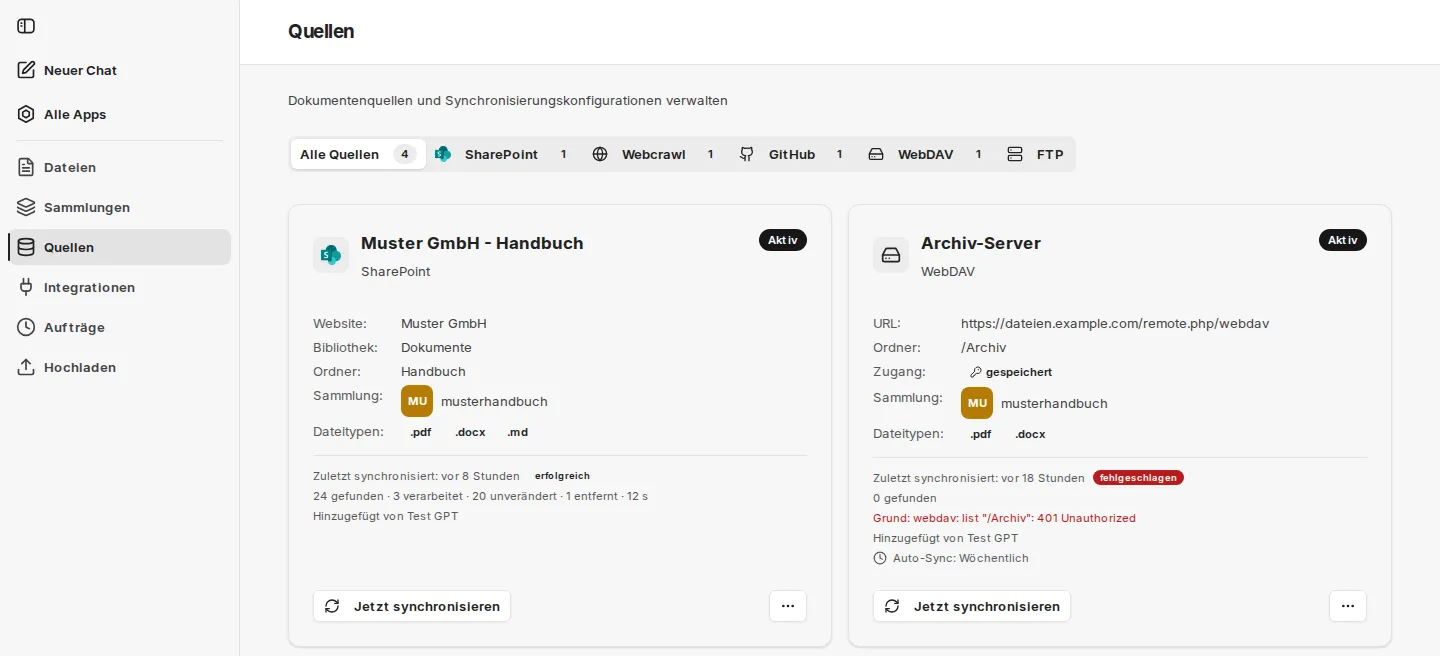The height and width of the screenshot is (656, 1440).
Task: Open Archiv-Server title
Action: pyautogui.click(x=981, y=243)
